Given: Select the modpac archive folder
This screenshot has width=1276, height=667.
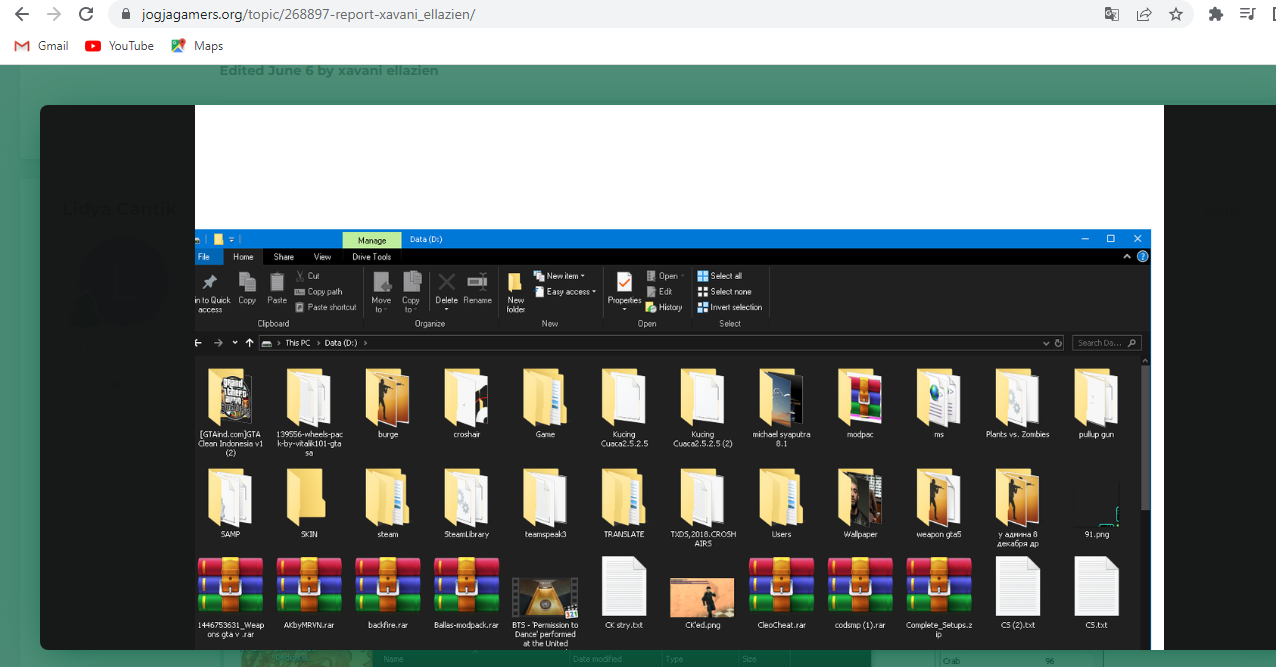Looking at the screenshot, I should click(860, 404).
